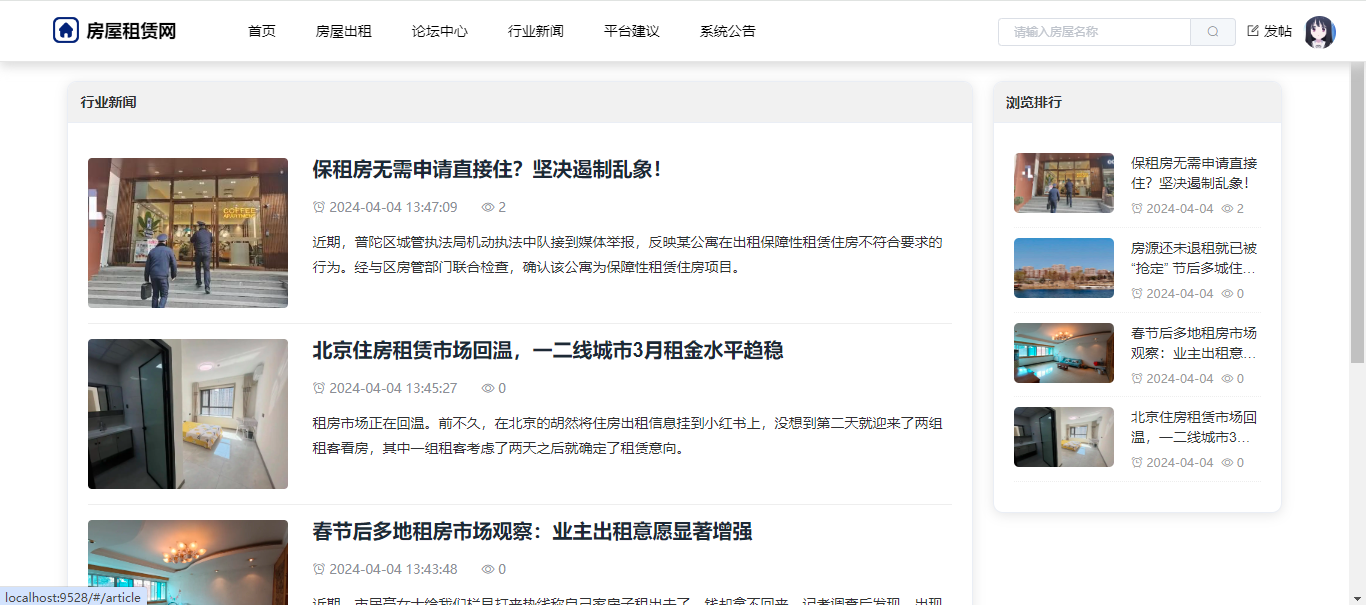Click clock icon of sidebar item 保租房无需申请直接住

tap(1137, 209)
